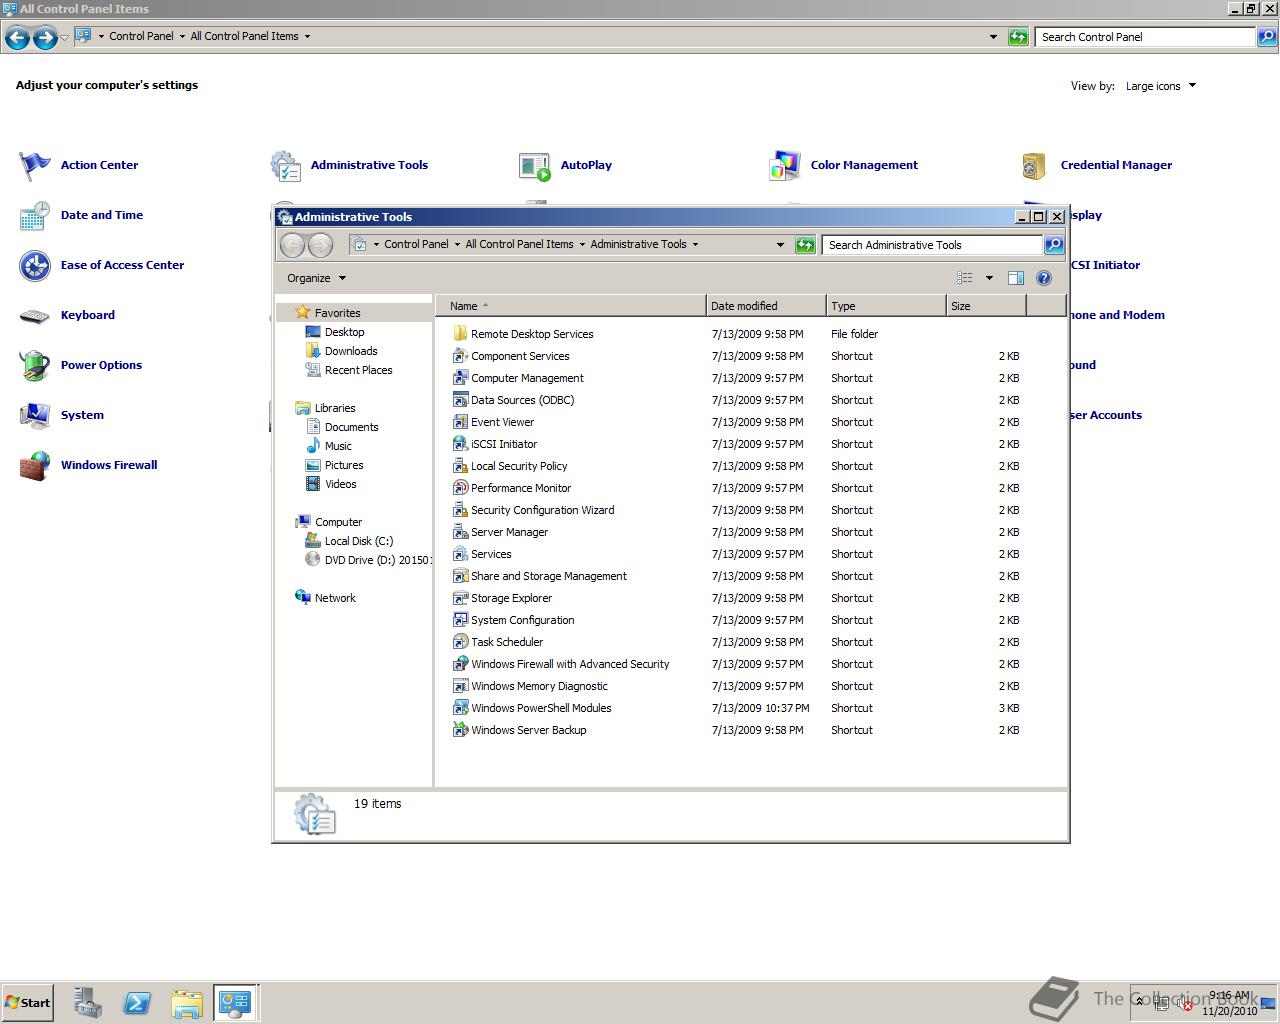This screenshot has height=1024, width=1280.
Task: Open arrow after All Control Panel Items breadcrumb in main window
Action: [x=307, y=36]
